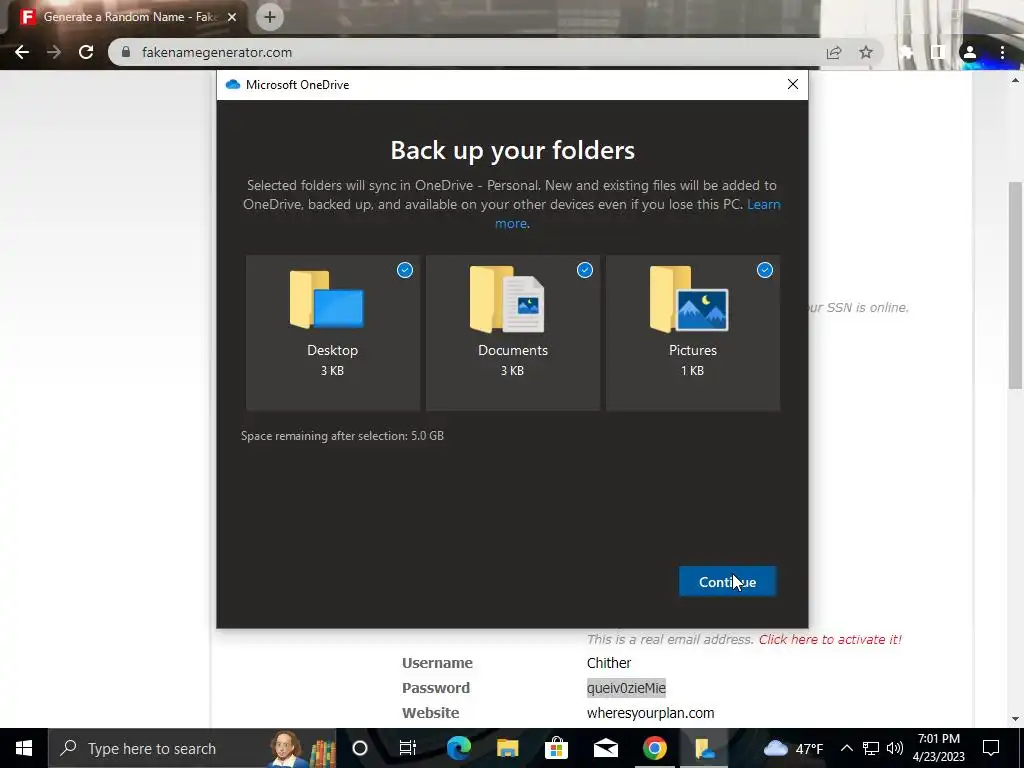Click the 'Desktop' folder name label
Image resolution: width=1024 pixels, height=768 pixels.
click(x=332, y=350)
